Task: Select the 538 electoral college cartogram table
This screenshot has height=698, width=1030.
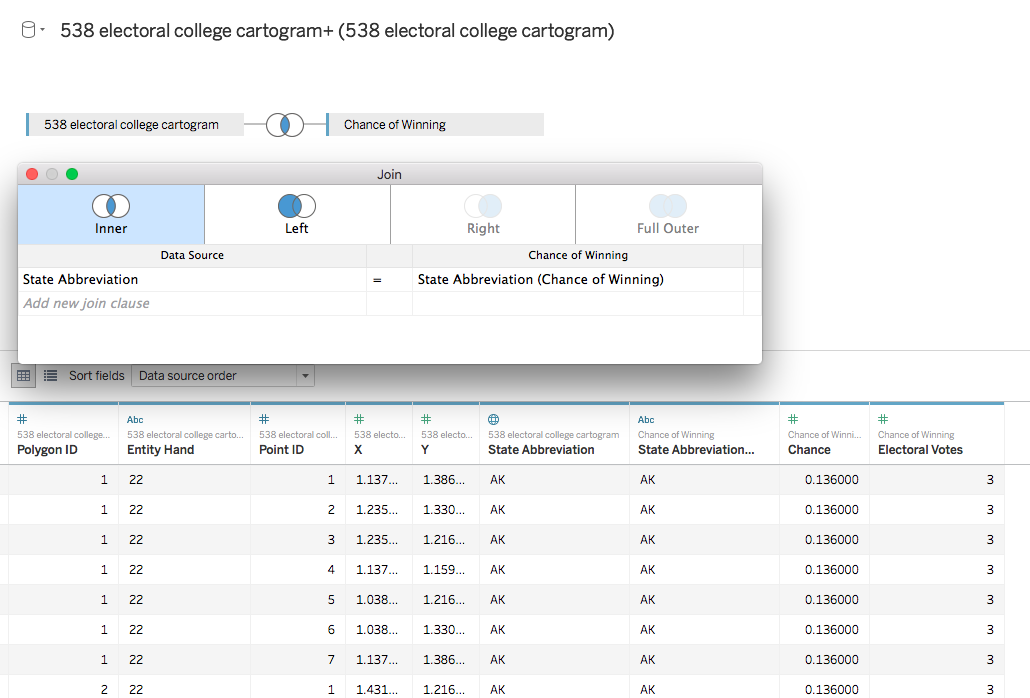Action: (x=134, y=125)
